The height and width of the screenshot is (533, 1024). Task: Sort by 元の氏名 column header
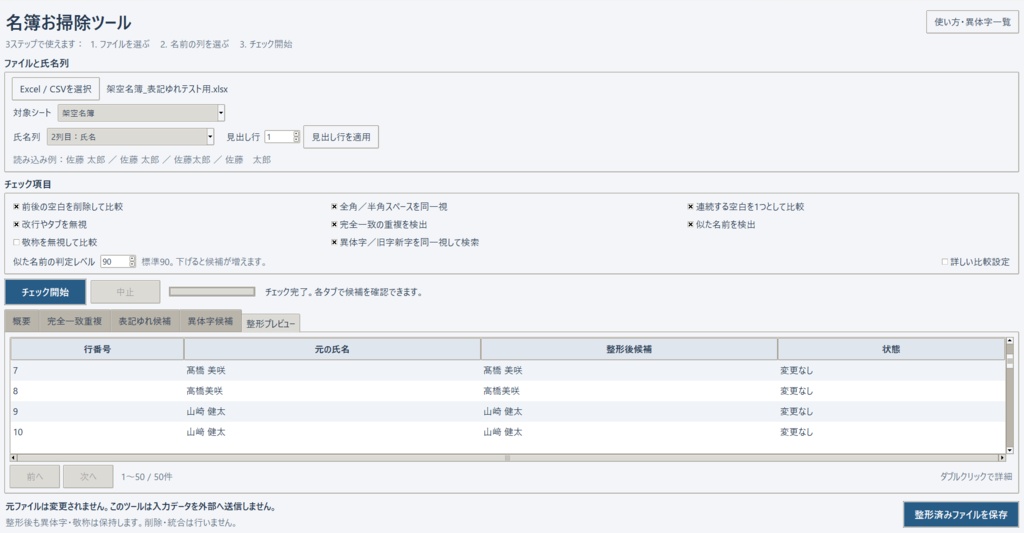pyautogui.click(x=332, y=349)
